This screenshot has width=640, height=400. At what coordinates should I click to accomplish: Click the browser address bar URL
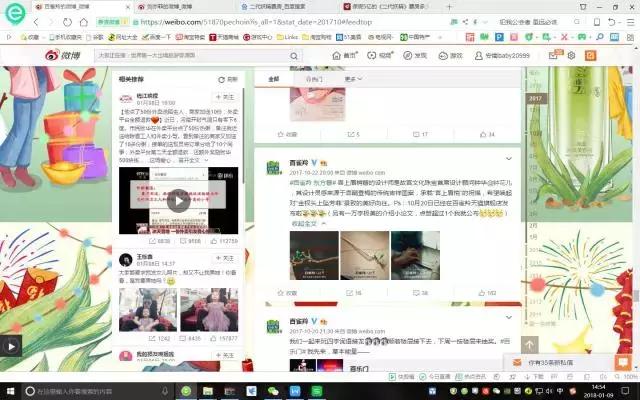coord(256,22)
